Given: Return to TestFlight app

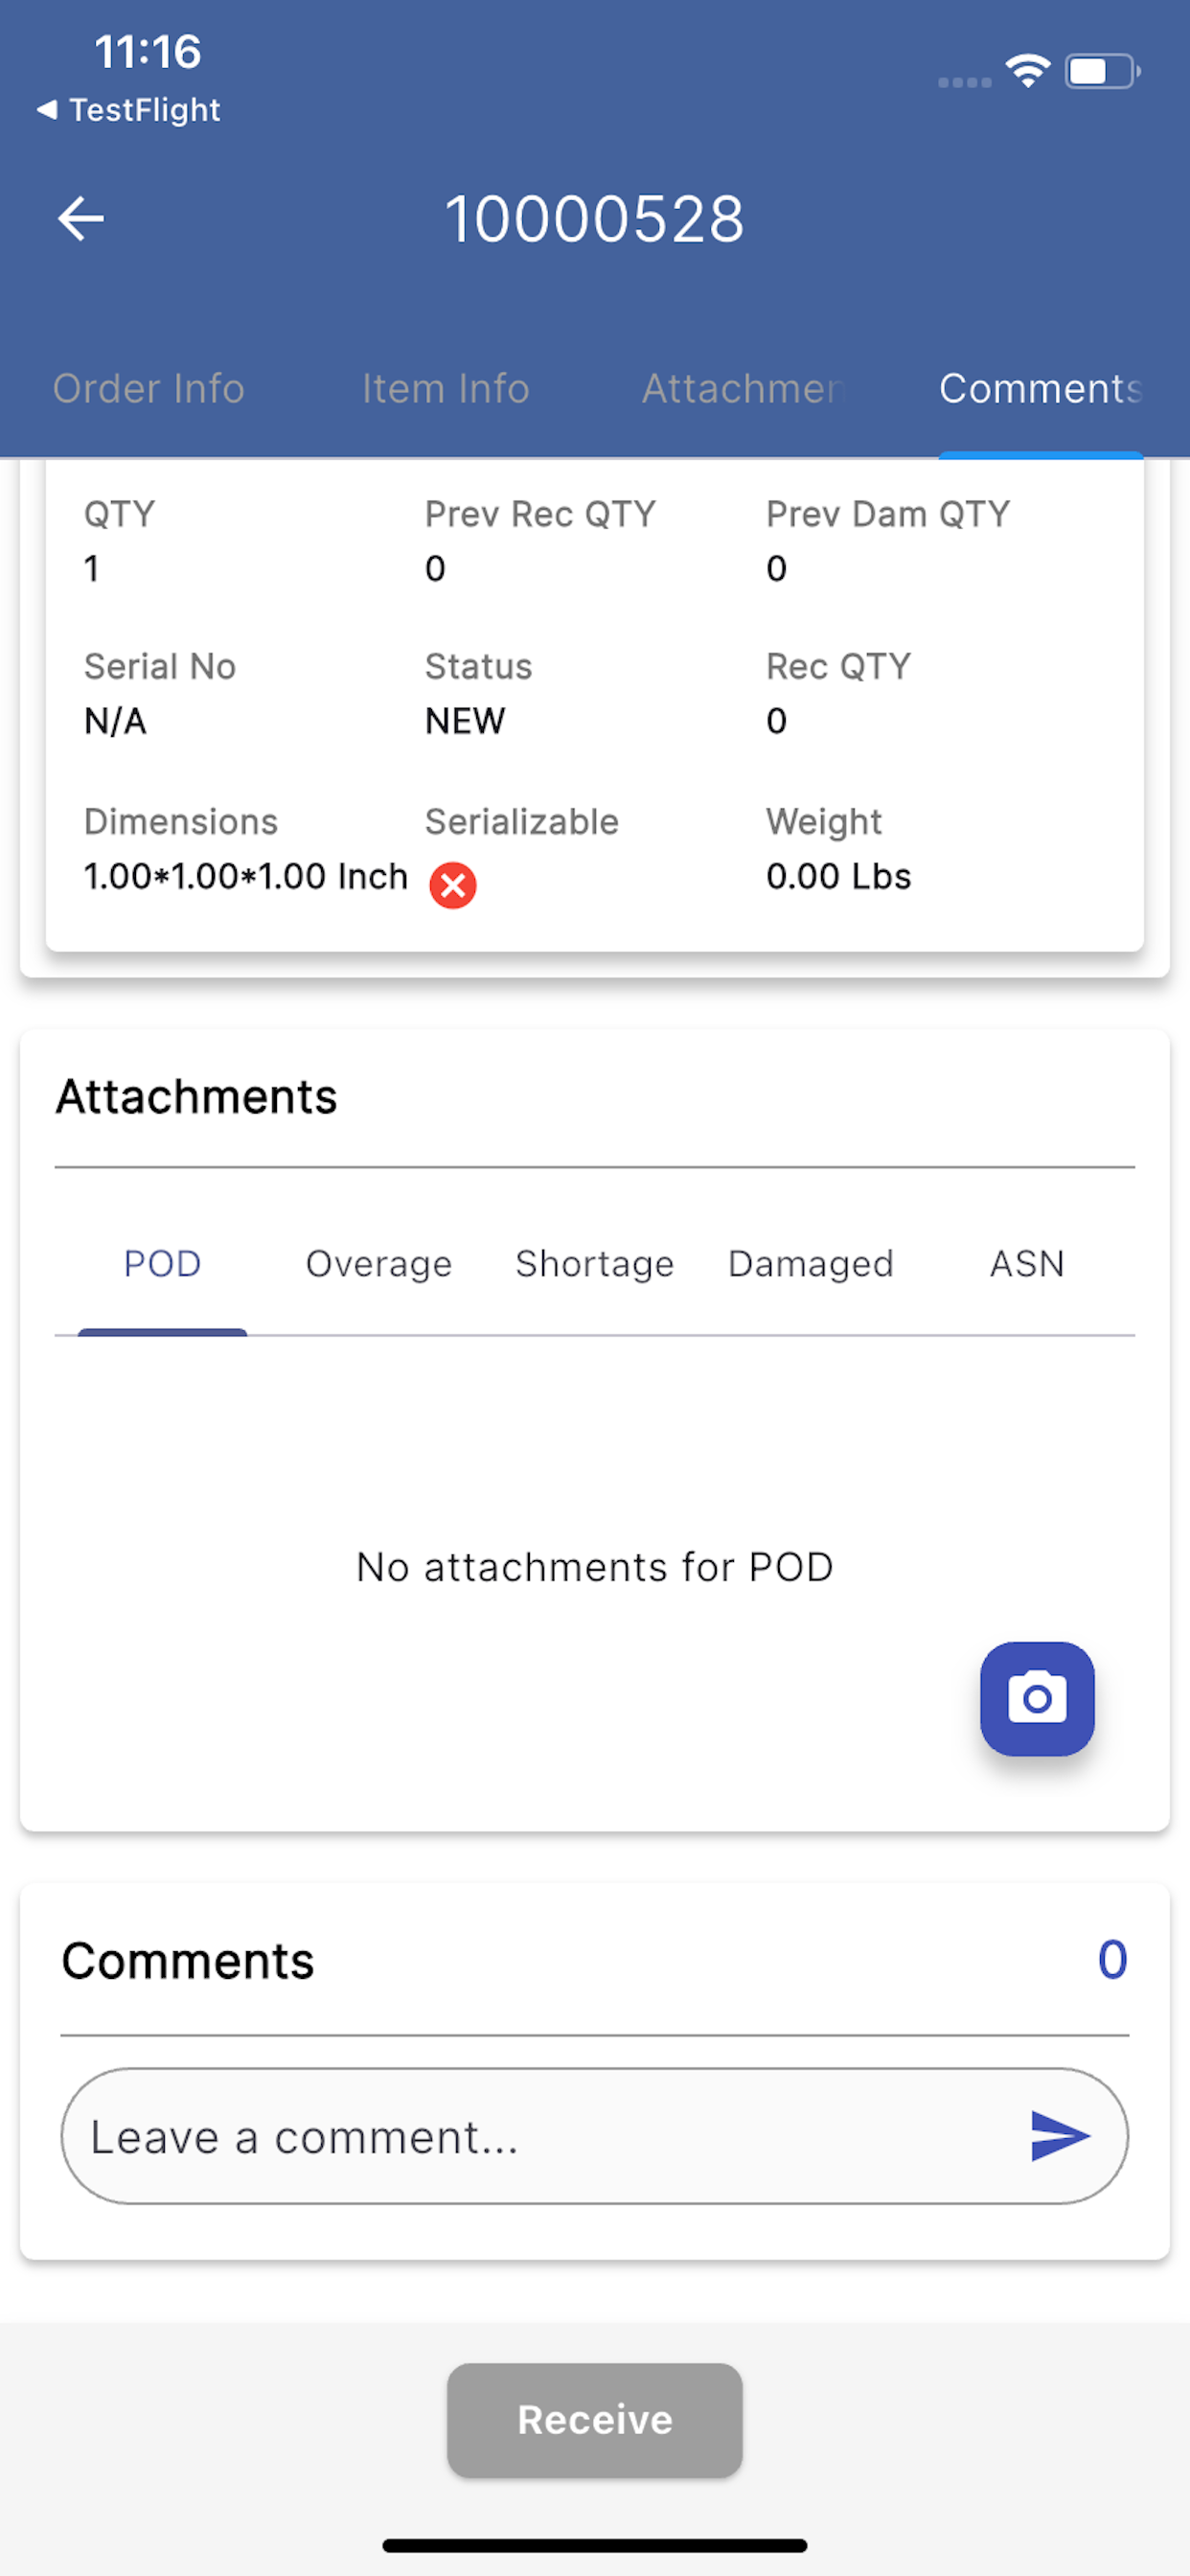Looking at the screenshot, I should pyautogui.click(x=129, y=110).
